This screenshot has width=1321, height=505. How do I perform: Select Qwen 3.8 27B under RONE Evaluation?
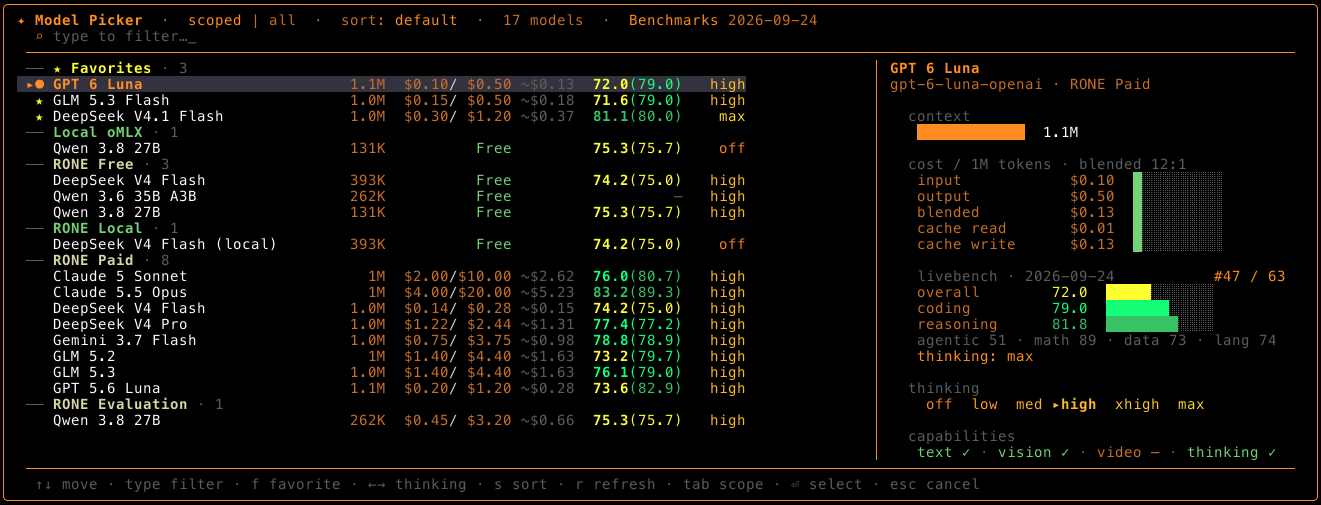[x=382, y=420]
